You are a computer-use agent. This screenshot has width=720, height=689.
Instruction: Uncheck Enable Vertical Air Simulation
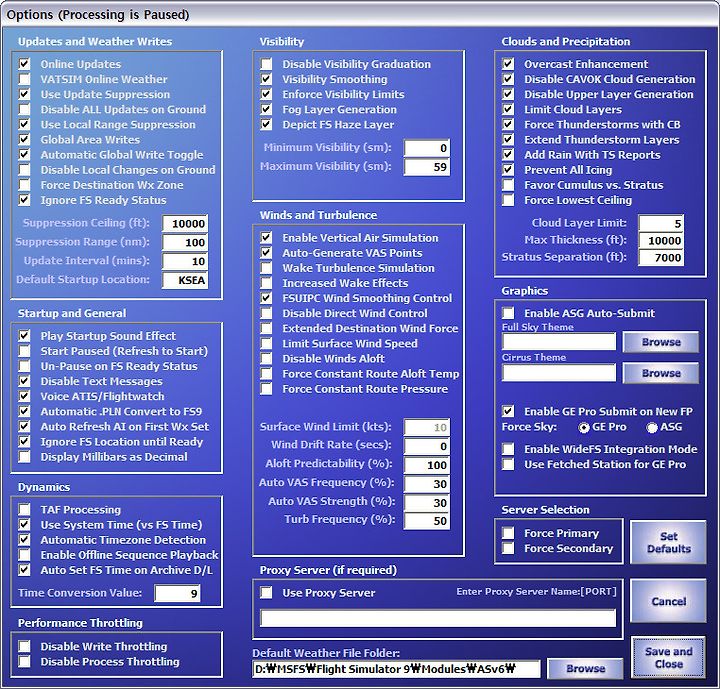point(266,237)
